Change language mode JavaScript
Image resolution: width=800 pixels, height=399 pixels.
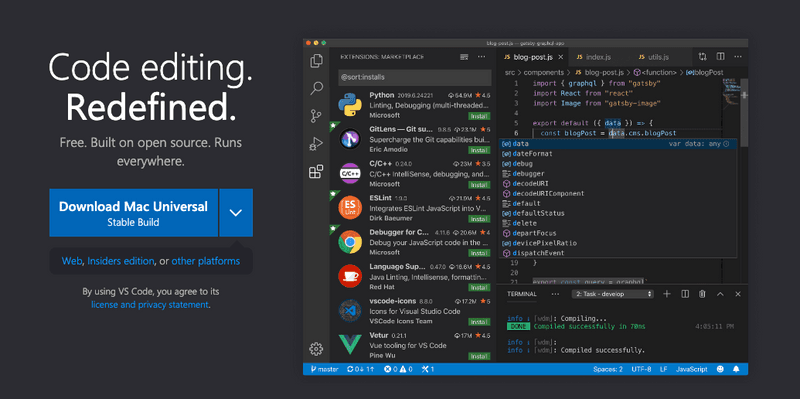coord(691,369)
